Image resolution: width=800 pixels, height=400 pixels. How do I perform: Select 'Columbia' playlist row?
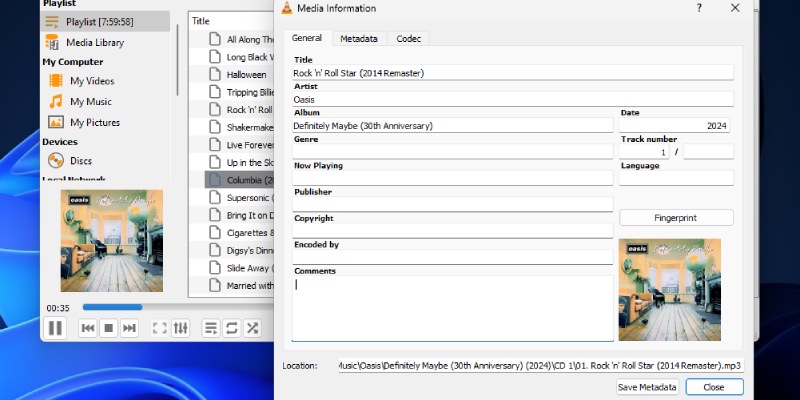click(x=240, y=180)
